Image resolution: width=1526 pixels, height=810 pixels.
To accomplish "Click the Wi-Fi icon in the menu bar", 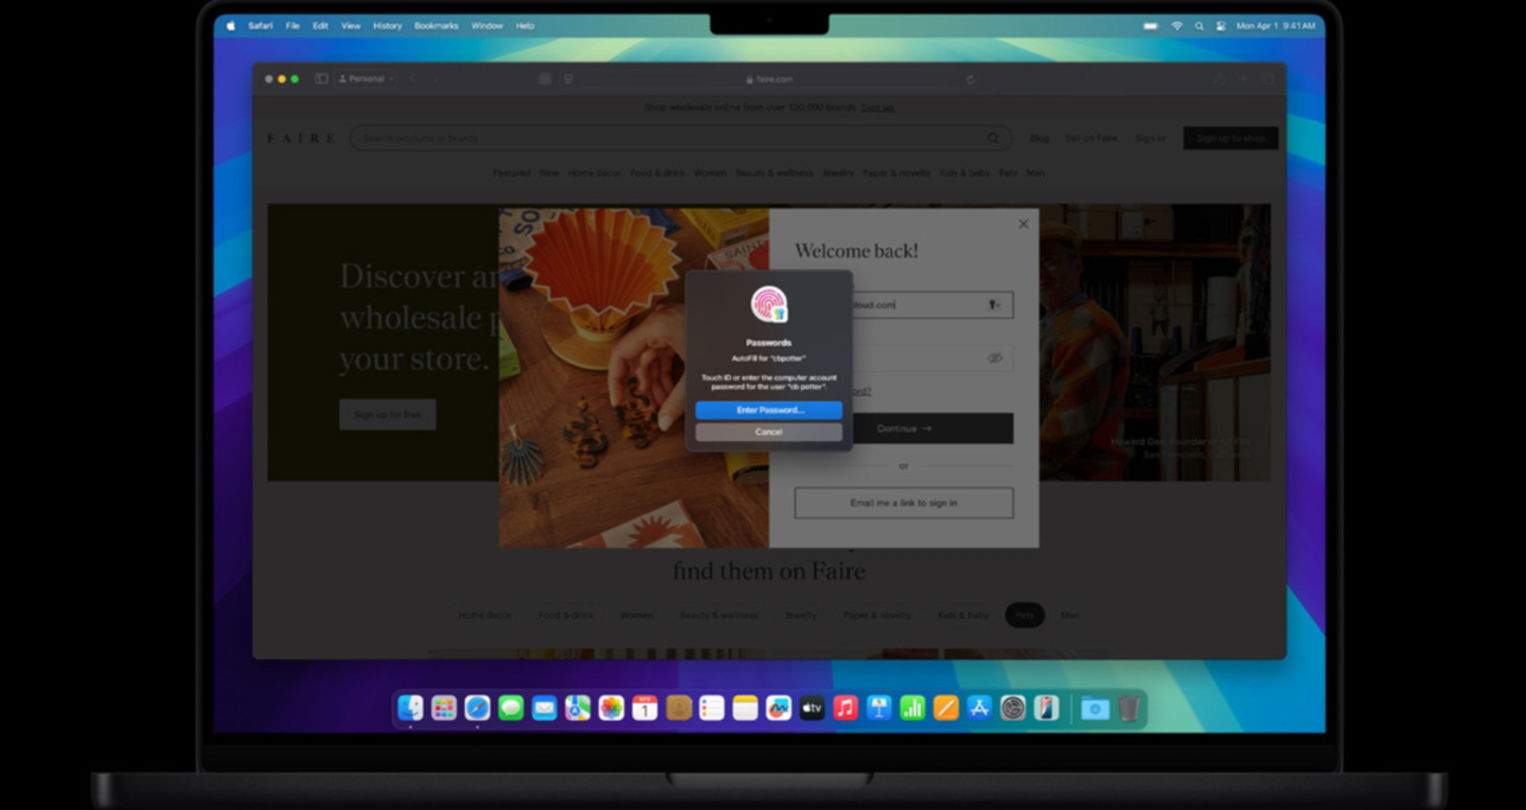I will 1176,26.
